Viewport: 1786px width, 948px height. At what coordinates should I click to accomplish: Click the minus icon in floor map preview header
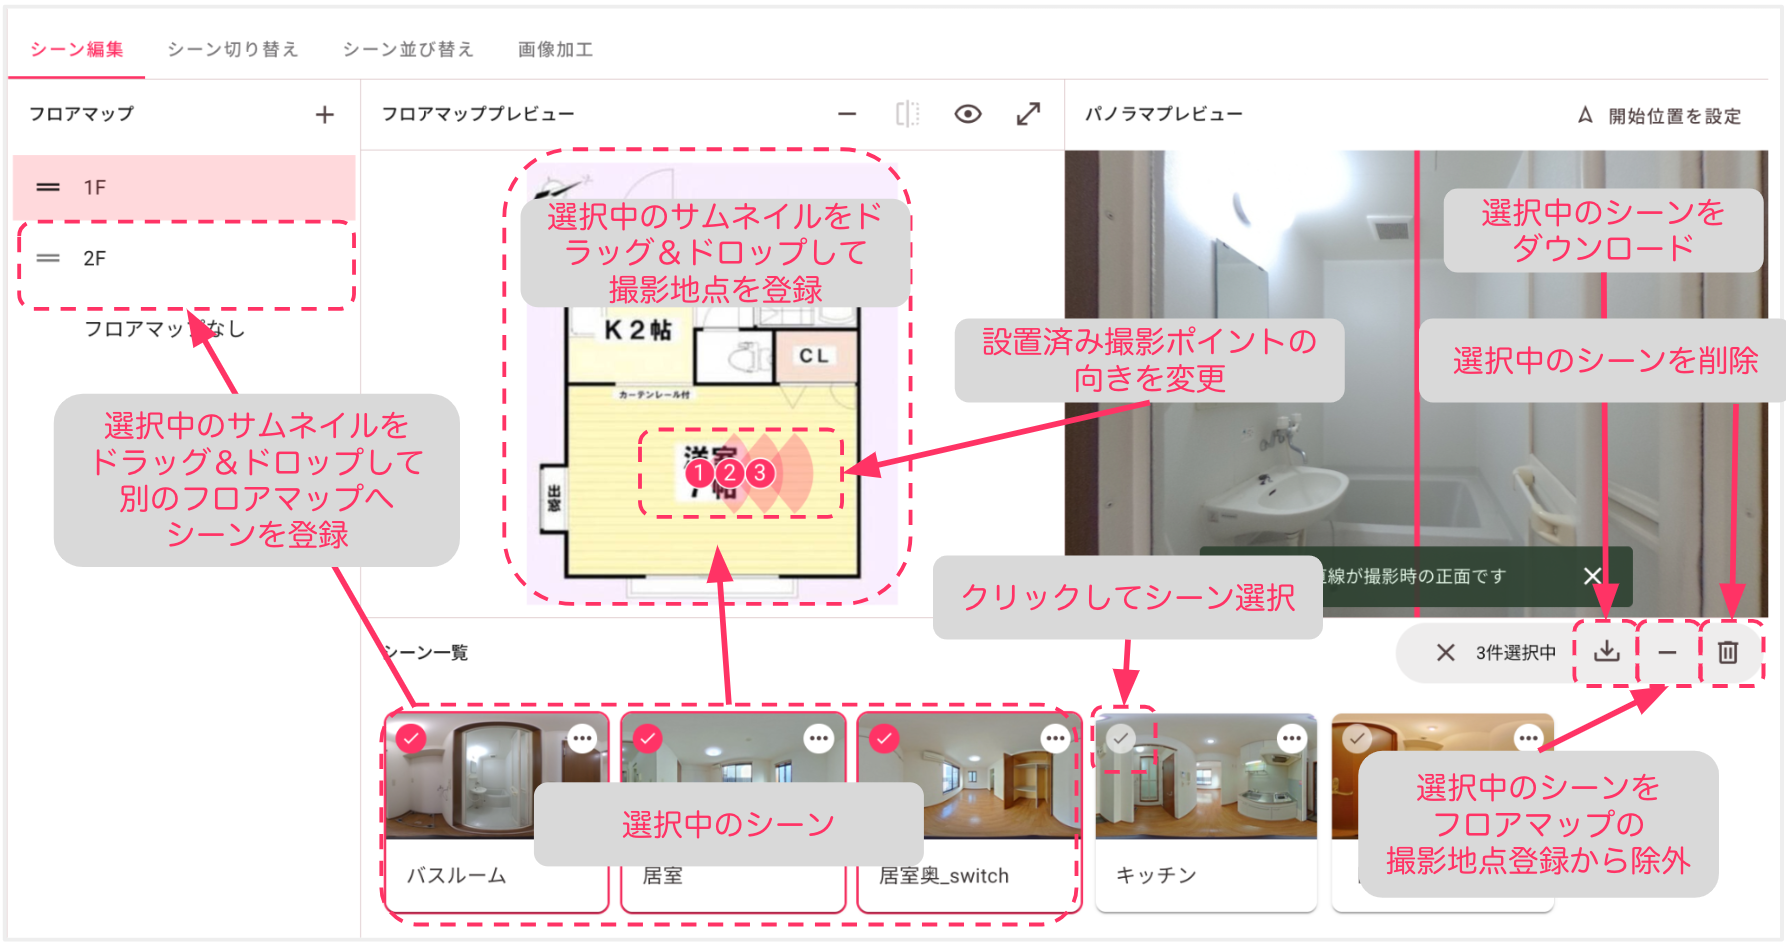847,114
